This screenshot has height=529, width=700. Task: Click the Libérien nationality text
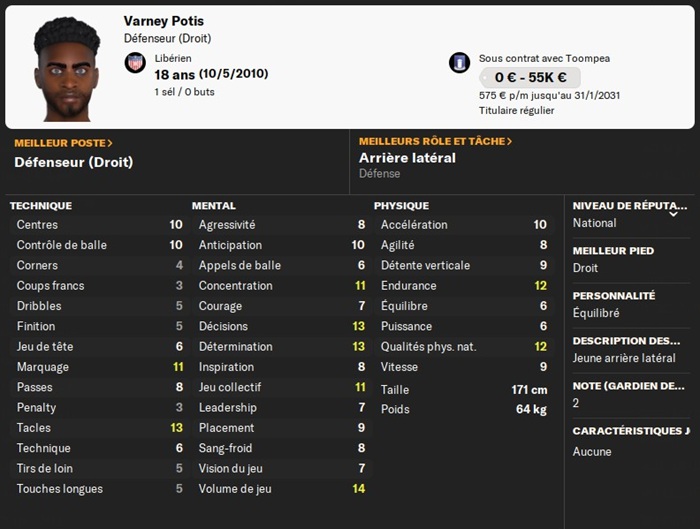[174, 58]
